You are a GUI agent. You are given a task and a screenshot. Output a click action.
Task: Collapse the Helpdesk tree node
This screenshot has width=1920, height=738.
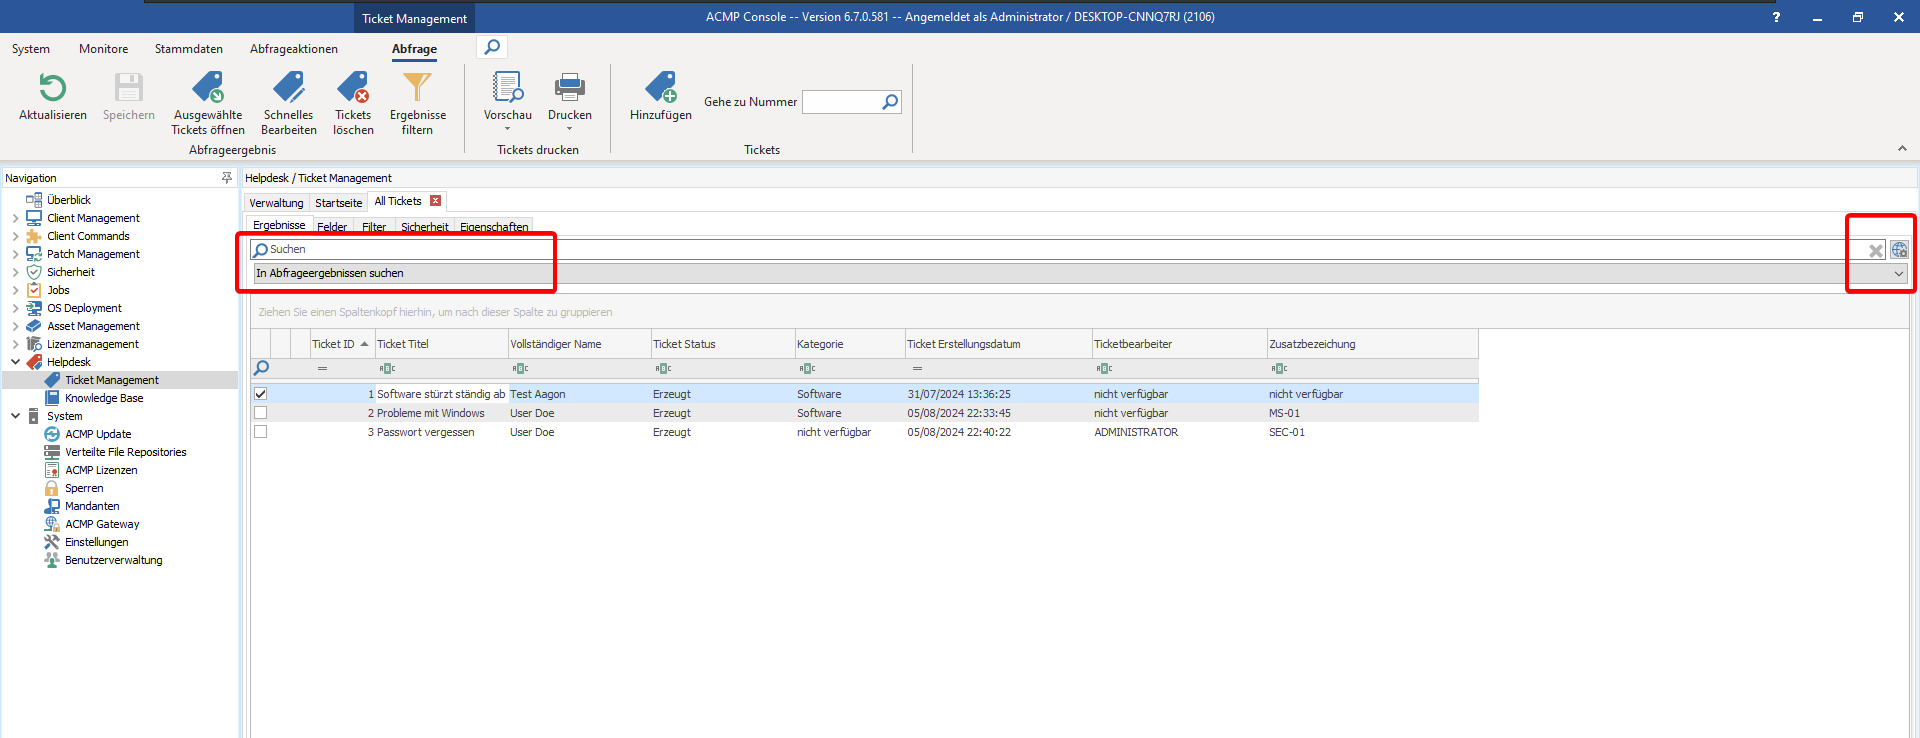pos(15,362)
